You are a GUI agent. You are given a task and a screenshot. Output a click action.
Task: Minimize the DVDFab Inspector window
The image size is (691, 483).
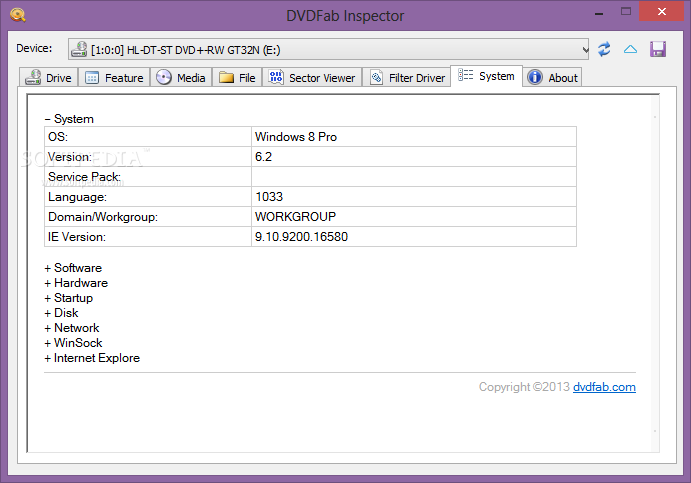[x=599, y=12]
